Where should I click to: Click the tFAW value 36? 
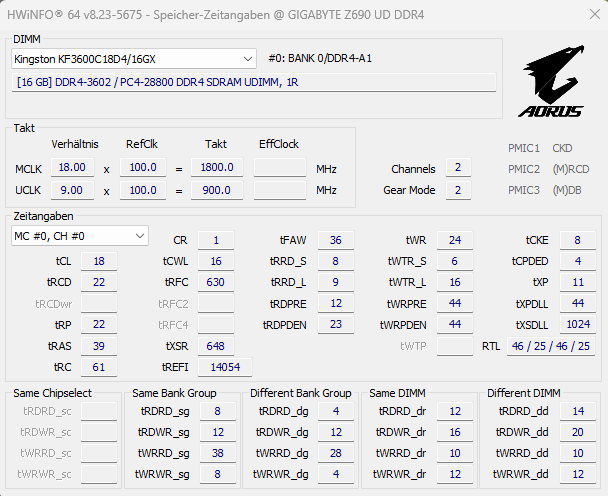(336, 240)
